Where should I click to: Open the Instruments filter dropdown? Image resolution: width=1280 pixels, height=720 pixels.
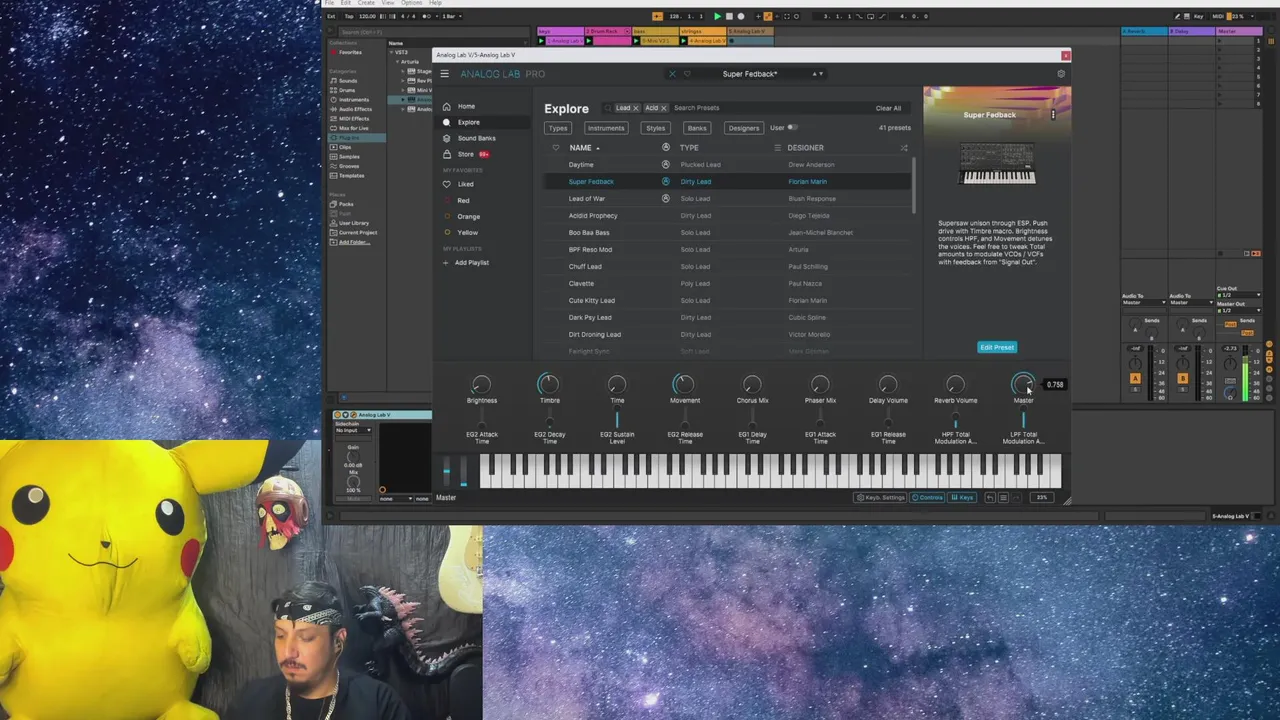(x=605, y=128)
